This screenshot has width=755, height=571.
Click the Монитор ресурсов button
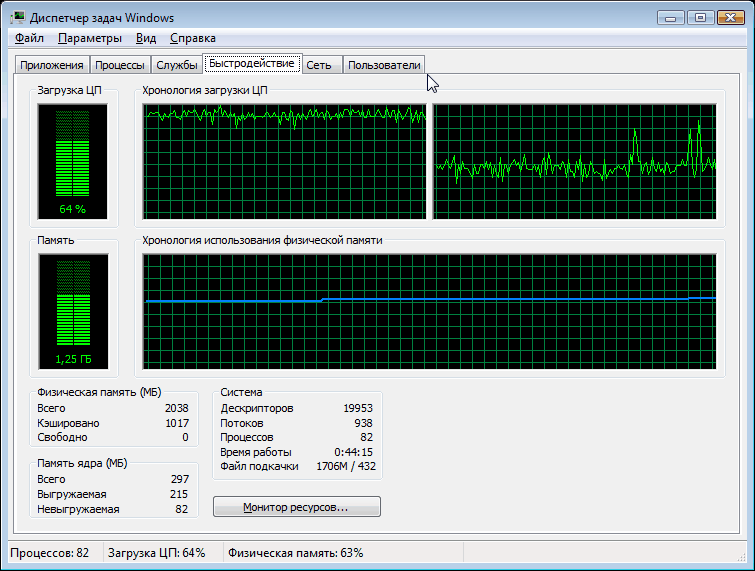297,507
